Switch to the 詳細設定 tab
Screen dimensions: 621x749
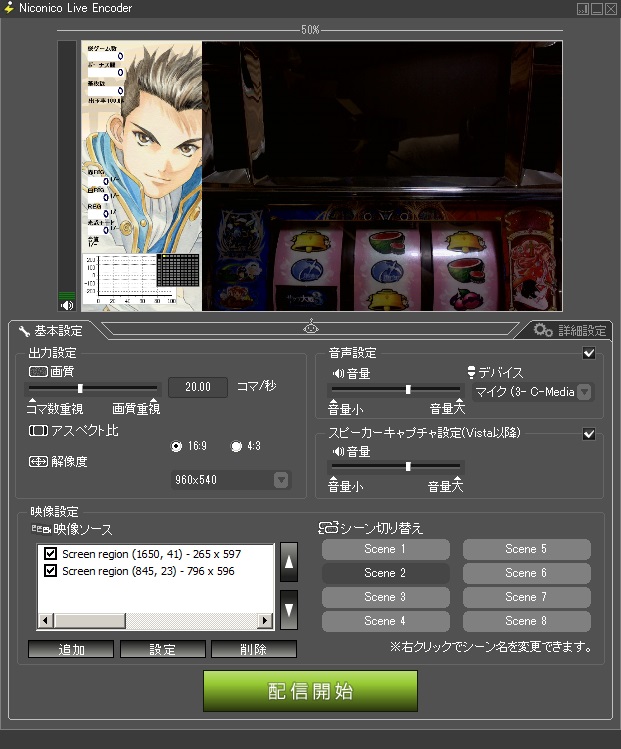point(569,330)
